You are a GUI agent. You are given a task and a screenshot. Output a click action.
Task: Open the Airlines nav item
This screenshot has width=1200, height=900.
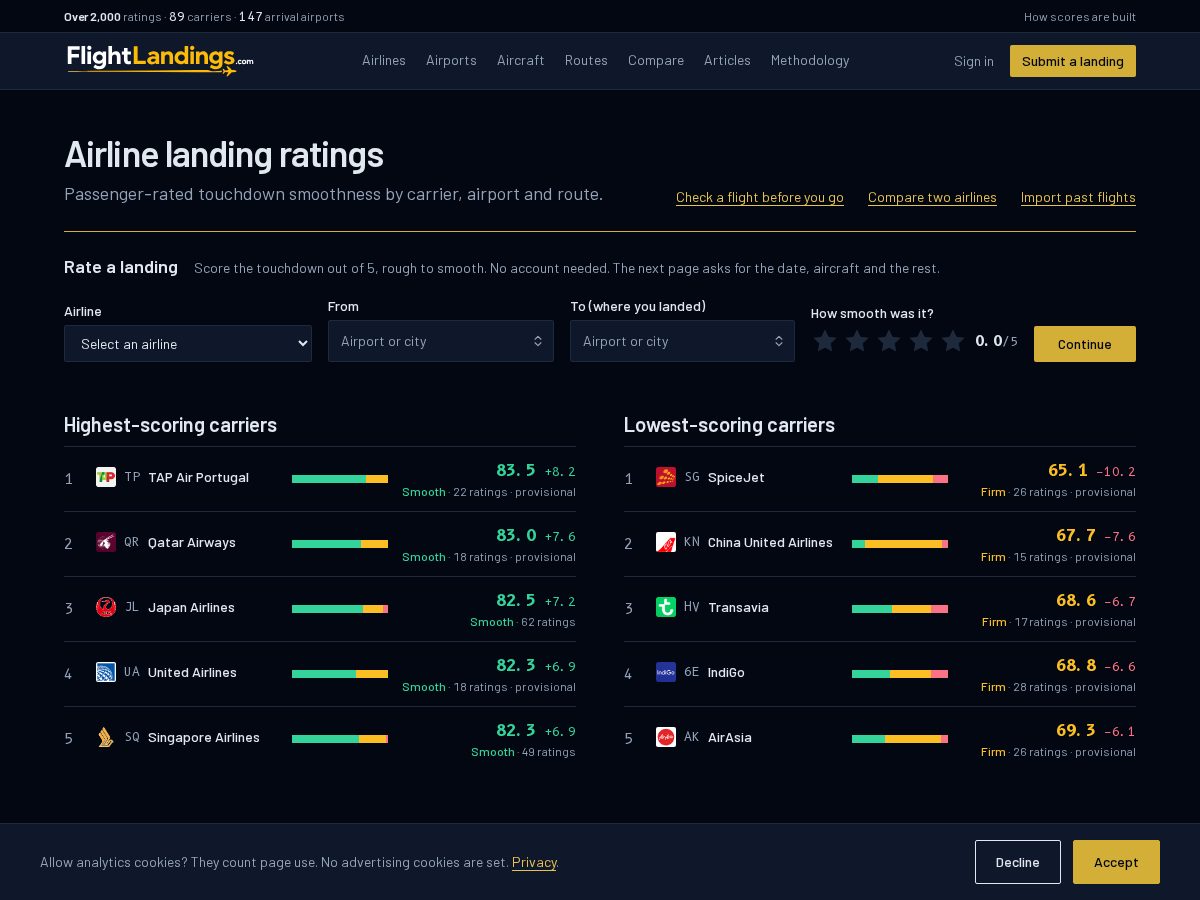click(384, 61)
